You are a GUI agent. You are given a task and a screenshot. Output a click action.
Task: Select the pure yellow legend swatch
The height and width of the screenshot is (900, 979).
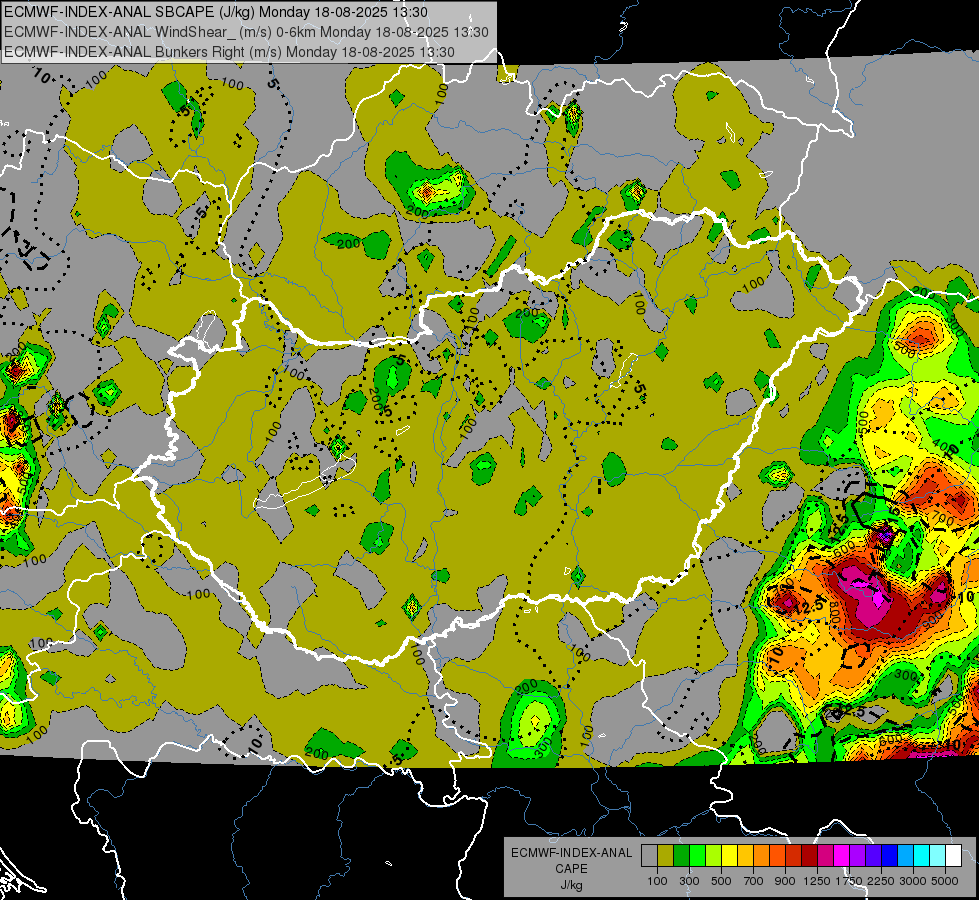point(729,856)
